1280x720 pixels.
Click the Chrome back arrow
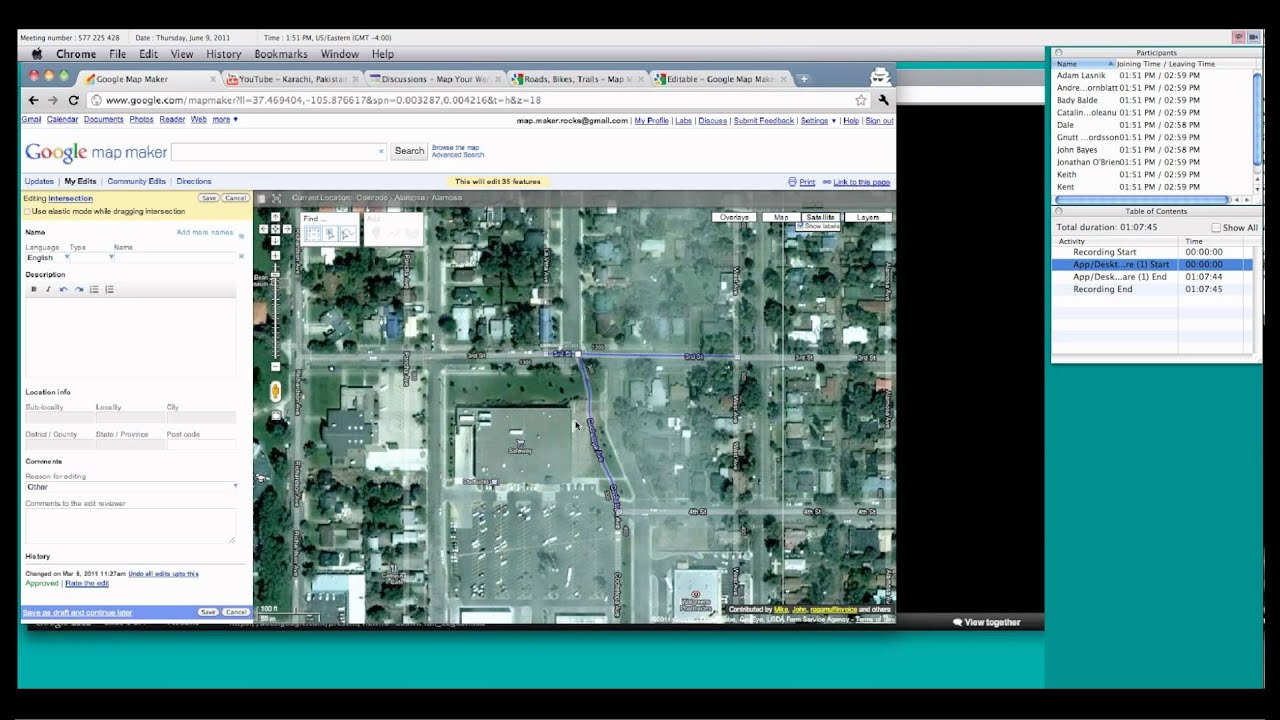coord(33,100)
